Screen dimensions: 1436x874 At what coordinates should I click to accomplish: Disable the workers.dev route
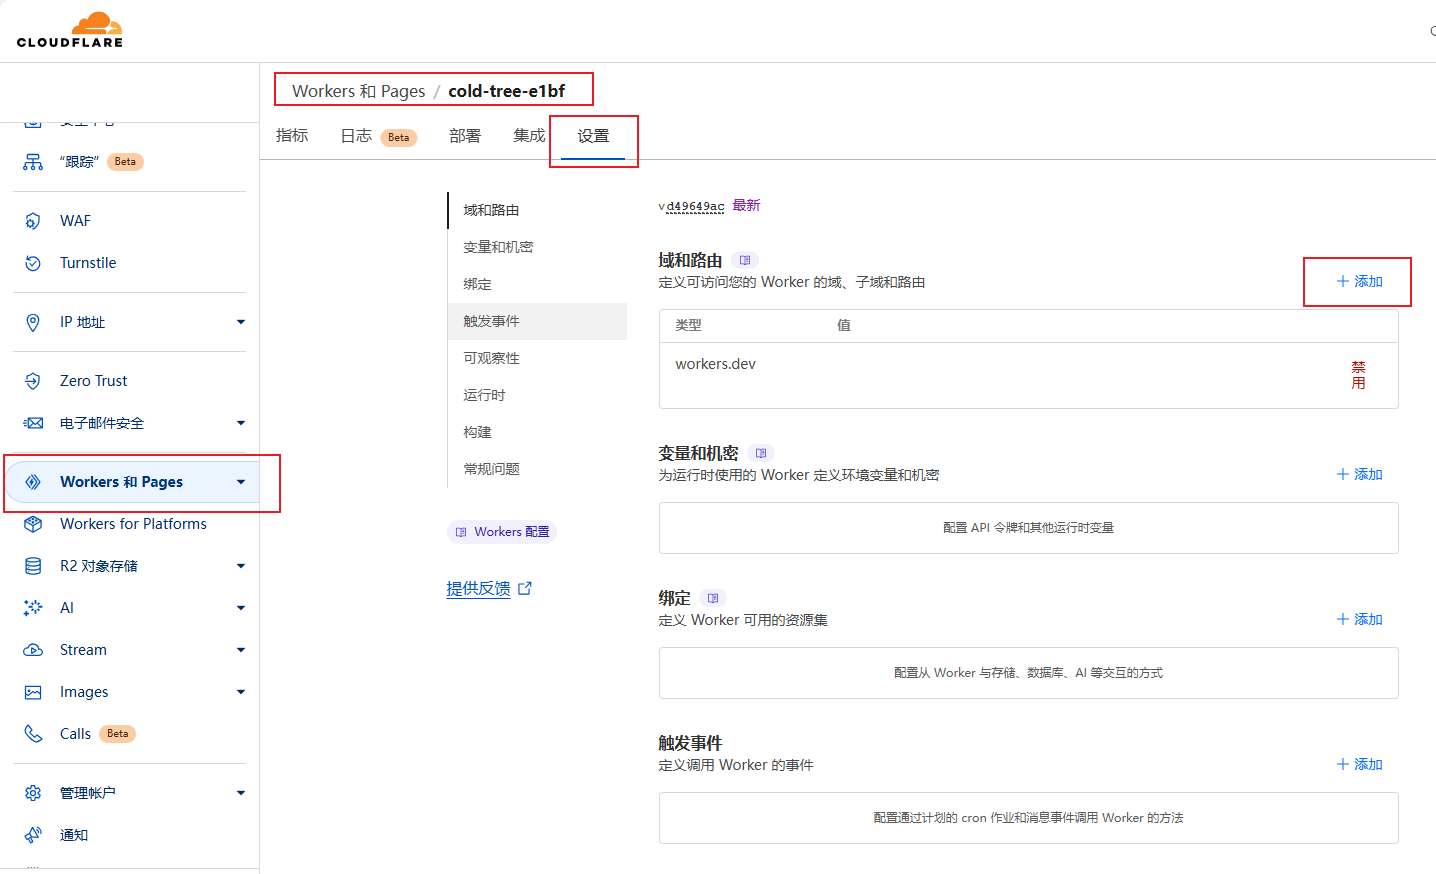(x=1358, y=375)
